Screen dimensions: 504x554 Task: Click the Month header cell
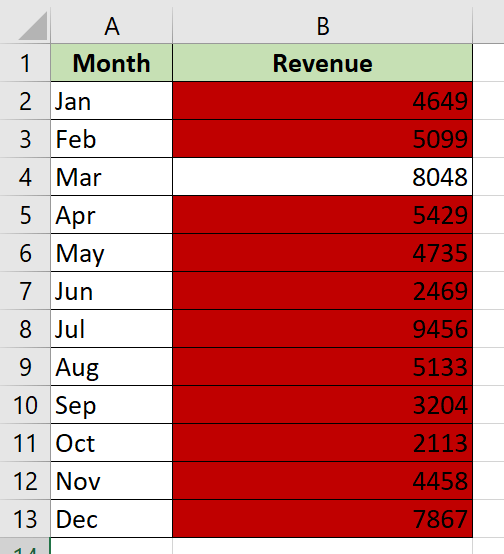tap(112, 63)
